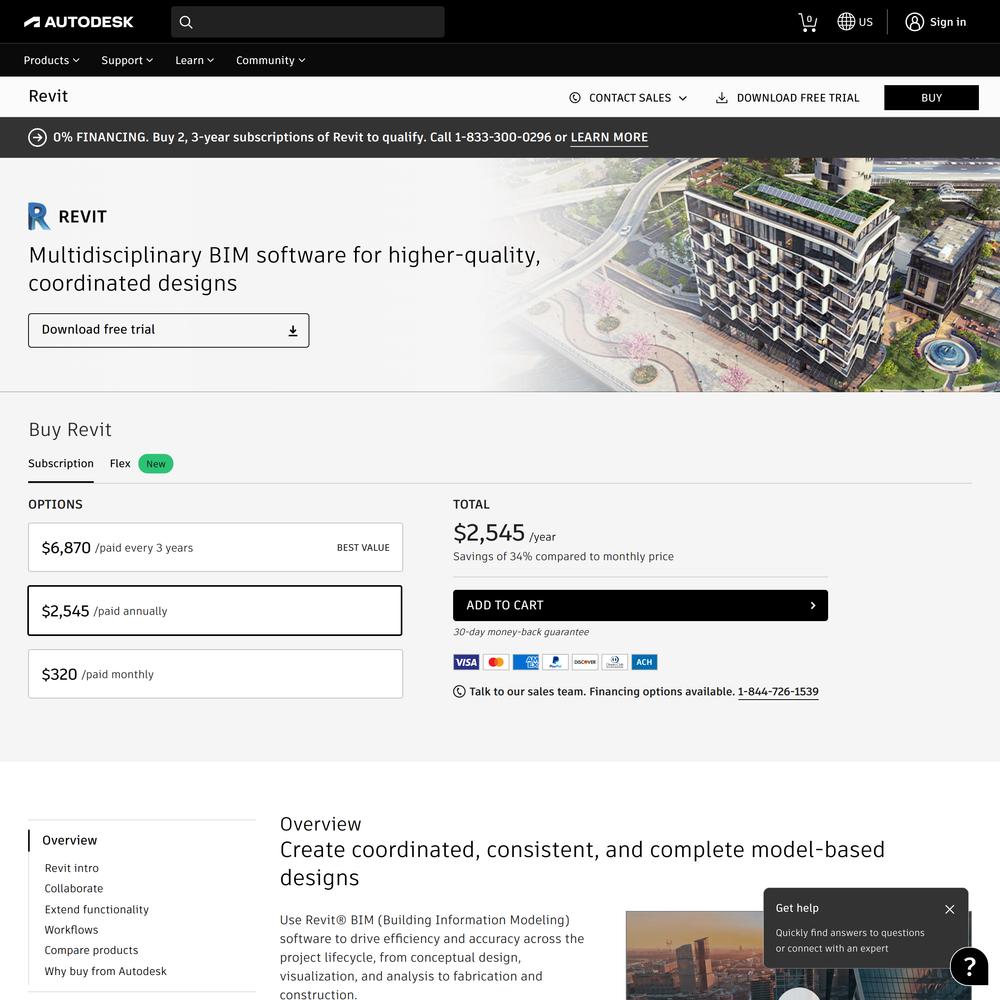Select the $320 paid monthly option
Image resolution: width=1000 pixels, height=1000 pixels.
(x=216, y=673)
